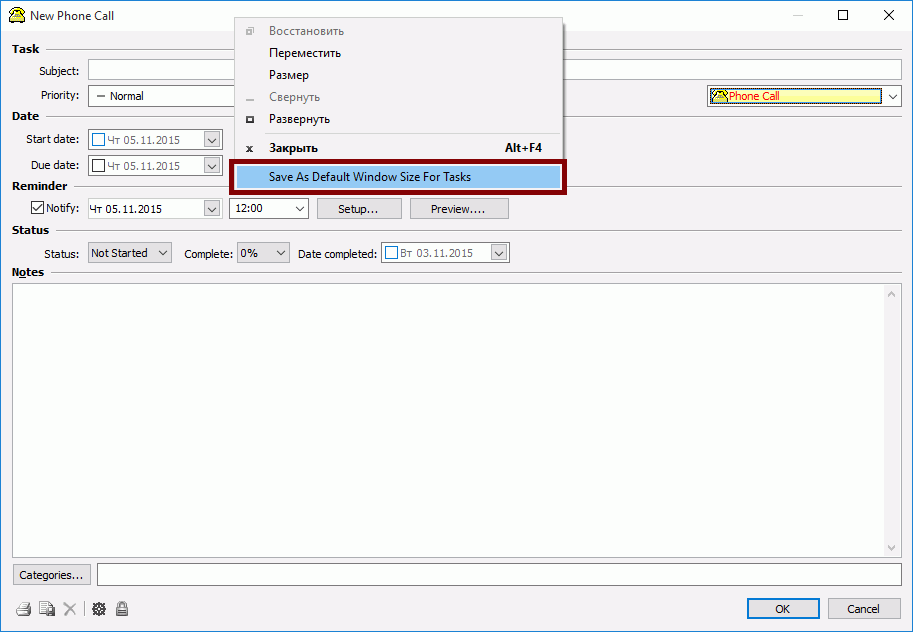Choose Переместить from the system menu
913x632 pixels.
click(x=305, y=53)
